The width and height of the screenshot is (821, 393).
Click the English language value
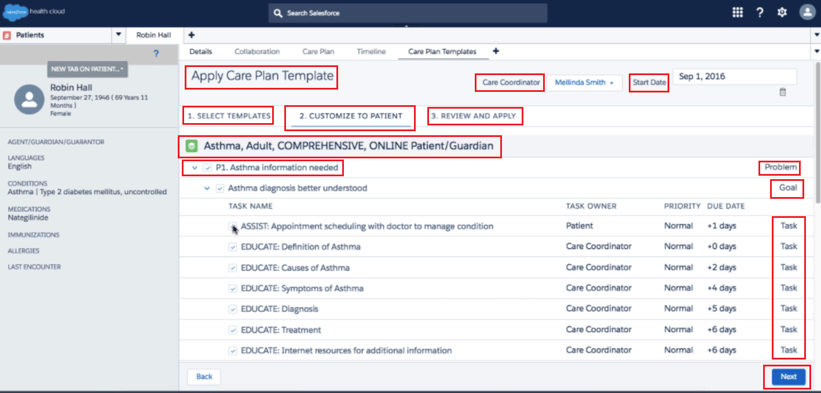tap(20, 166)
